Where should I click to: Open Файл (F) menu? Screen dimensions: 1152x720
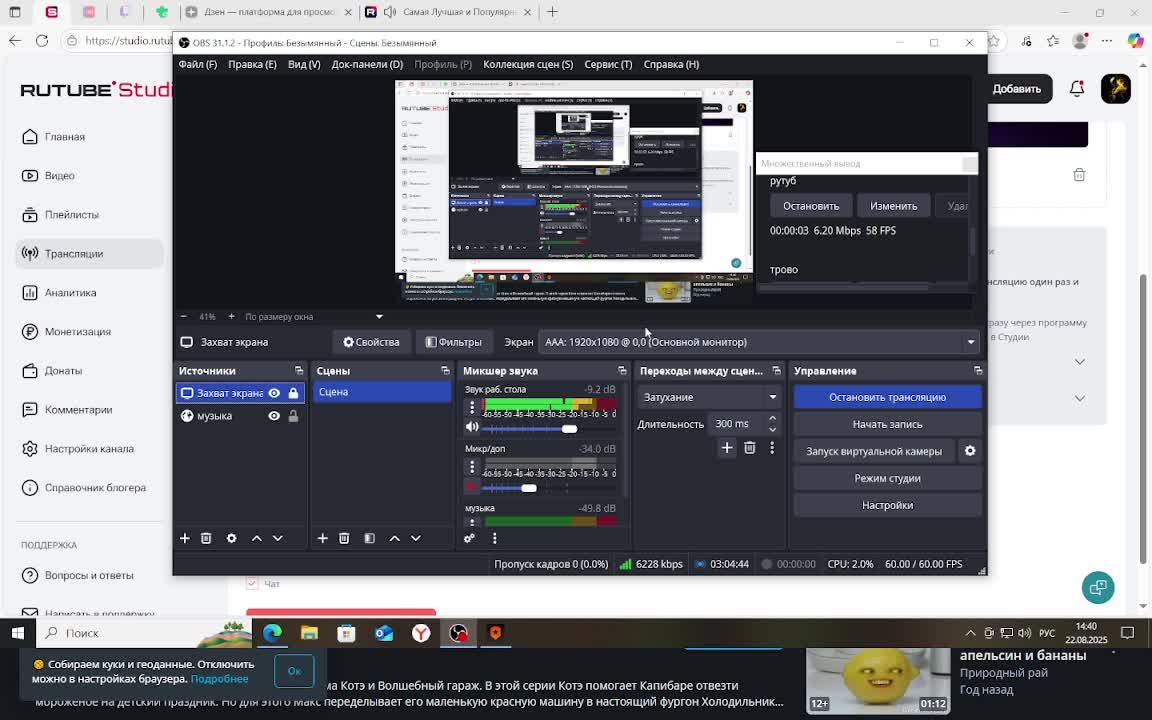tap(198, 65)
